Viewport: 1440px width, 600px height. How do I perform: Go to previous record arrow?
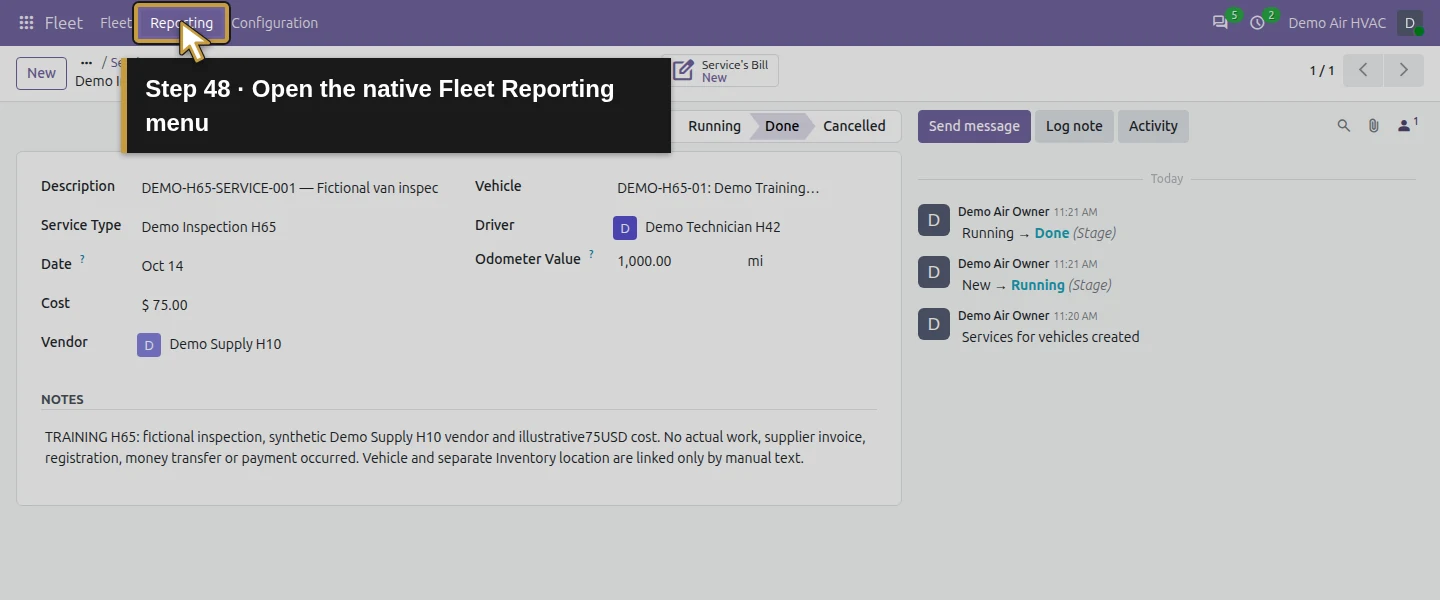point(1363,70)
